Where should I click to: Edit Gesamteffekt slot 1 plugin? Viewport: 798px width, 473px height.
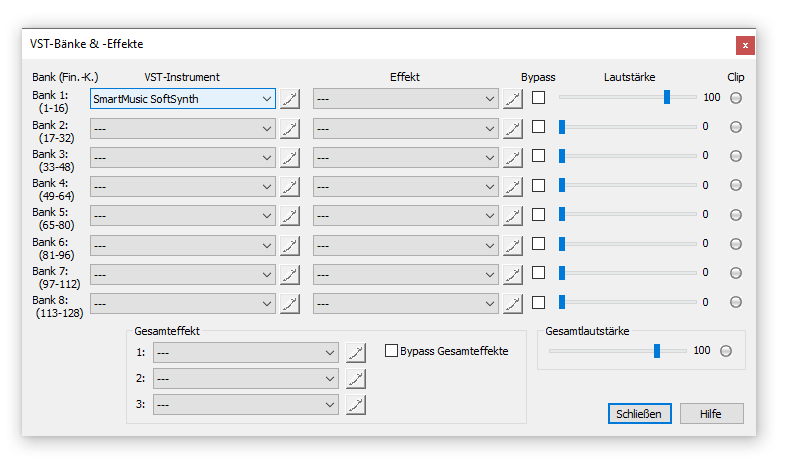356,352
